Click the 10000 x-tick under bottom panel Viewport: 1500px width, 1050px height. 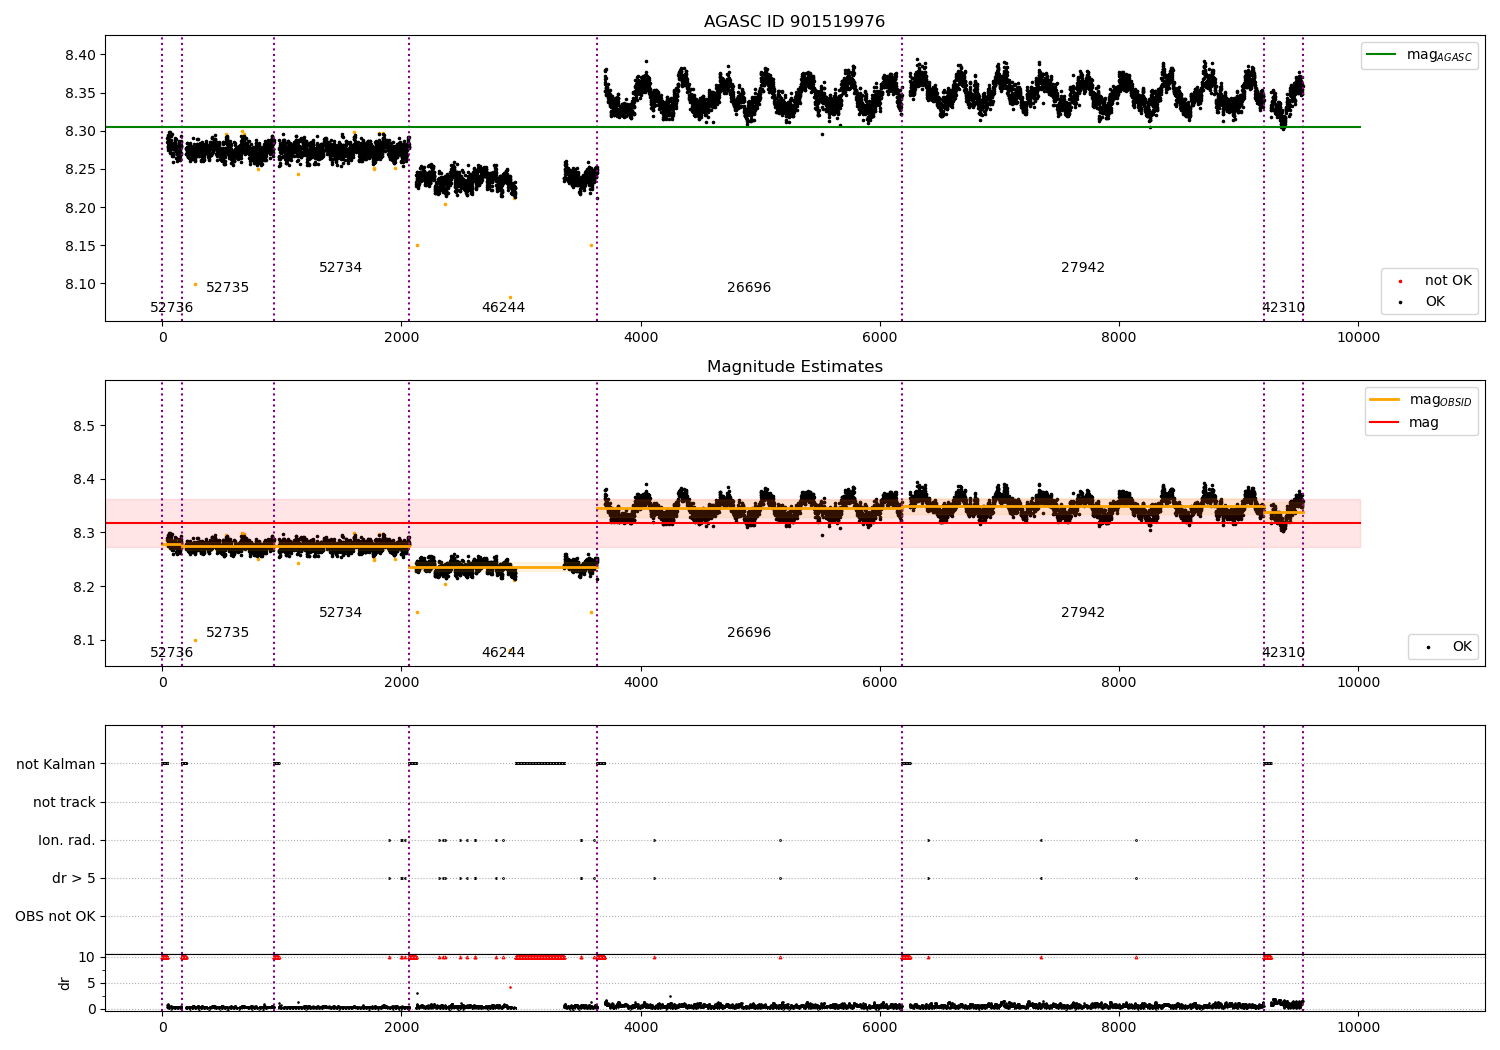(x=1358, y=1027)
